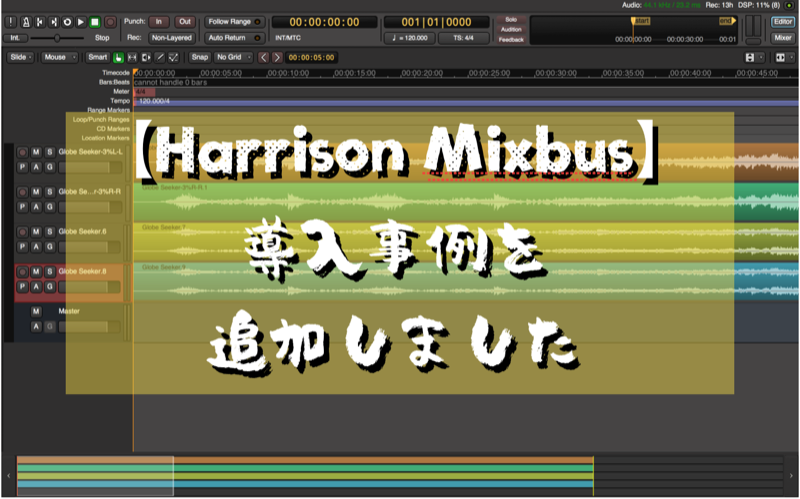Jump to session start with the go-to-start icon
Image resolution: width=800 pixels, height=499 pixels.
click(39, 22)
